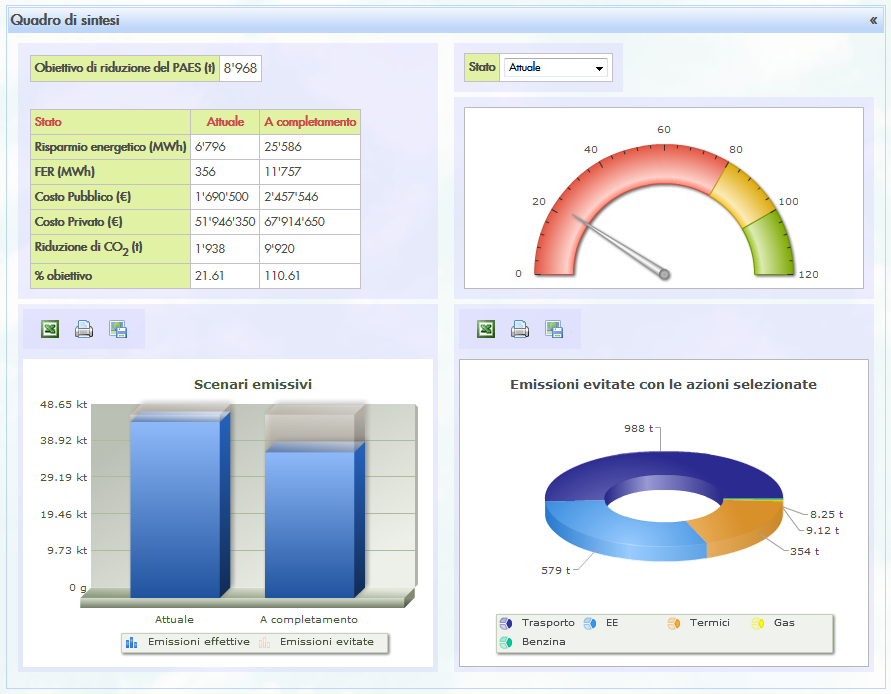
Task: Click the Costo Privato (€) row label
Action: [x=110, y=222]
